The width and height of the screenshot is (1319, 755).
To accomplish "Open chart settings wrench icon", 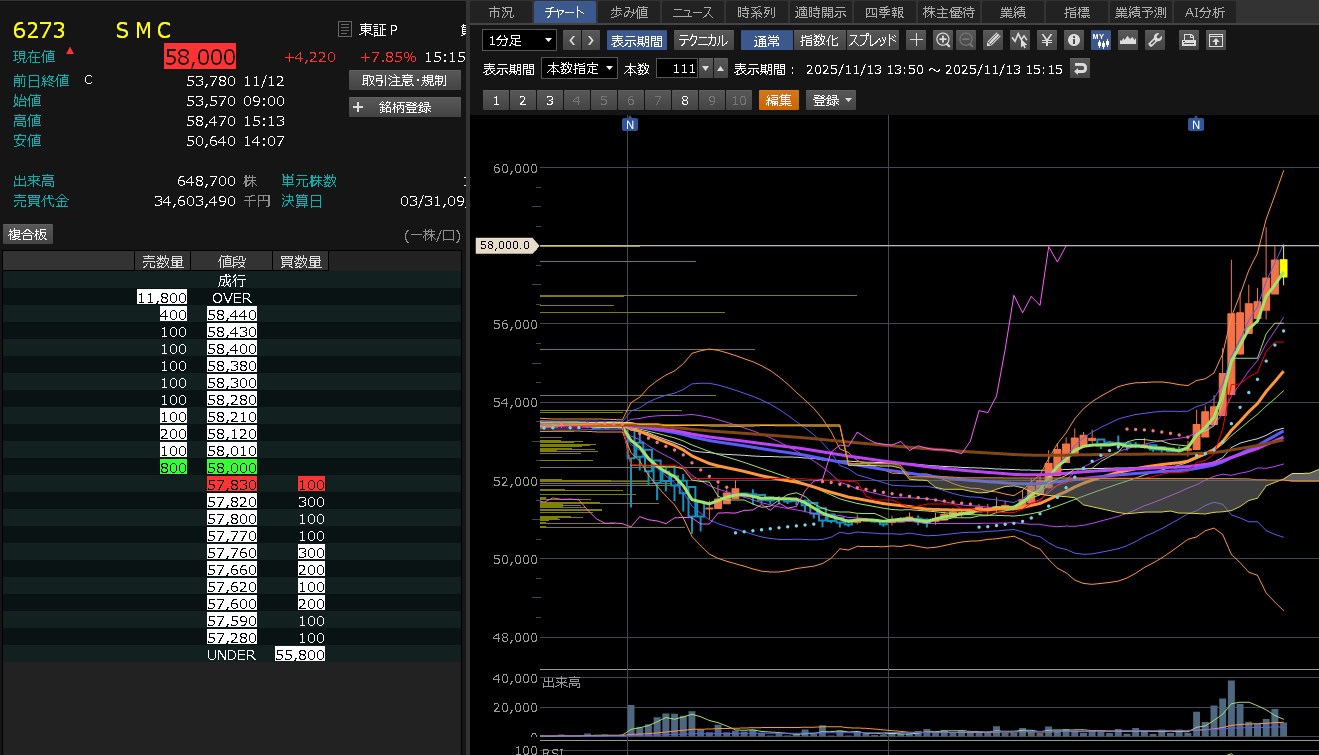I will click(1154, 40).
